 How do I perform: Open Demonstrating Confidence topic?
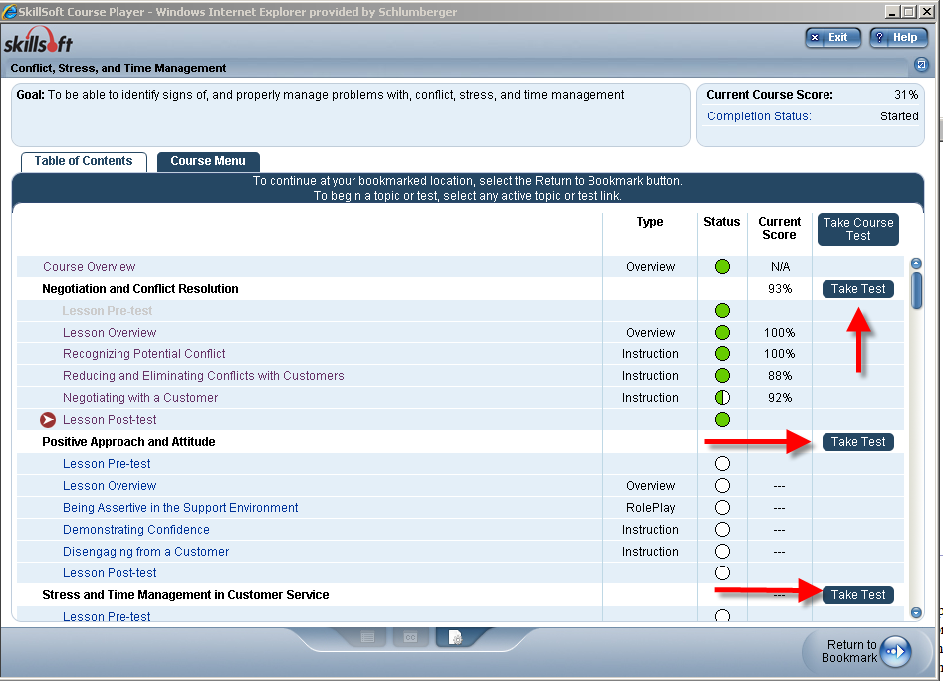coord(137,530)
